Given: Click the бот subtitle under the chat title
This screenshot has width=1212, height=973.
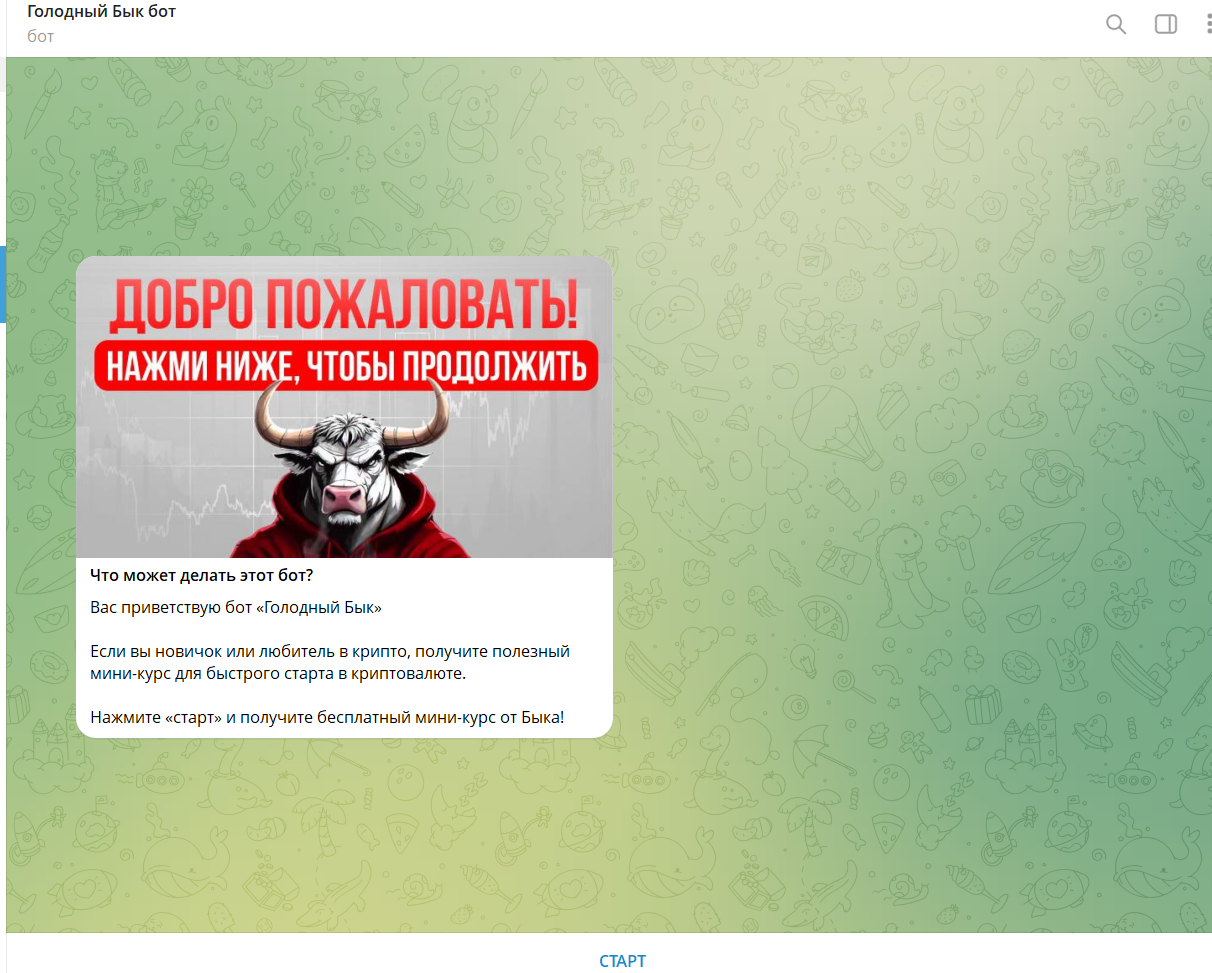Looking at the screenshot, I should [38, 38].
